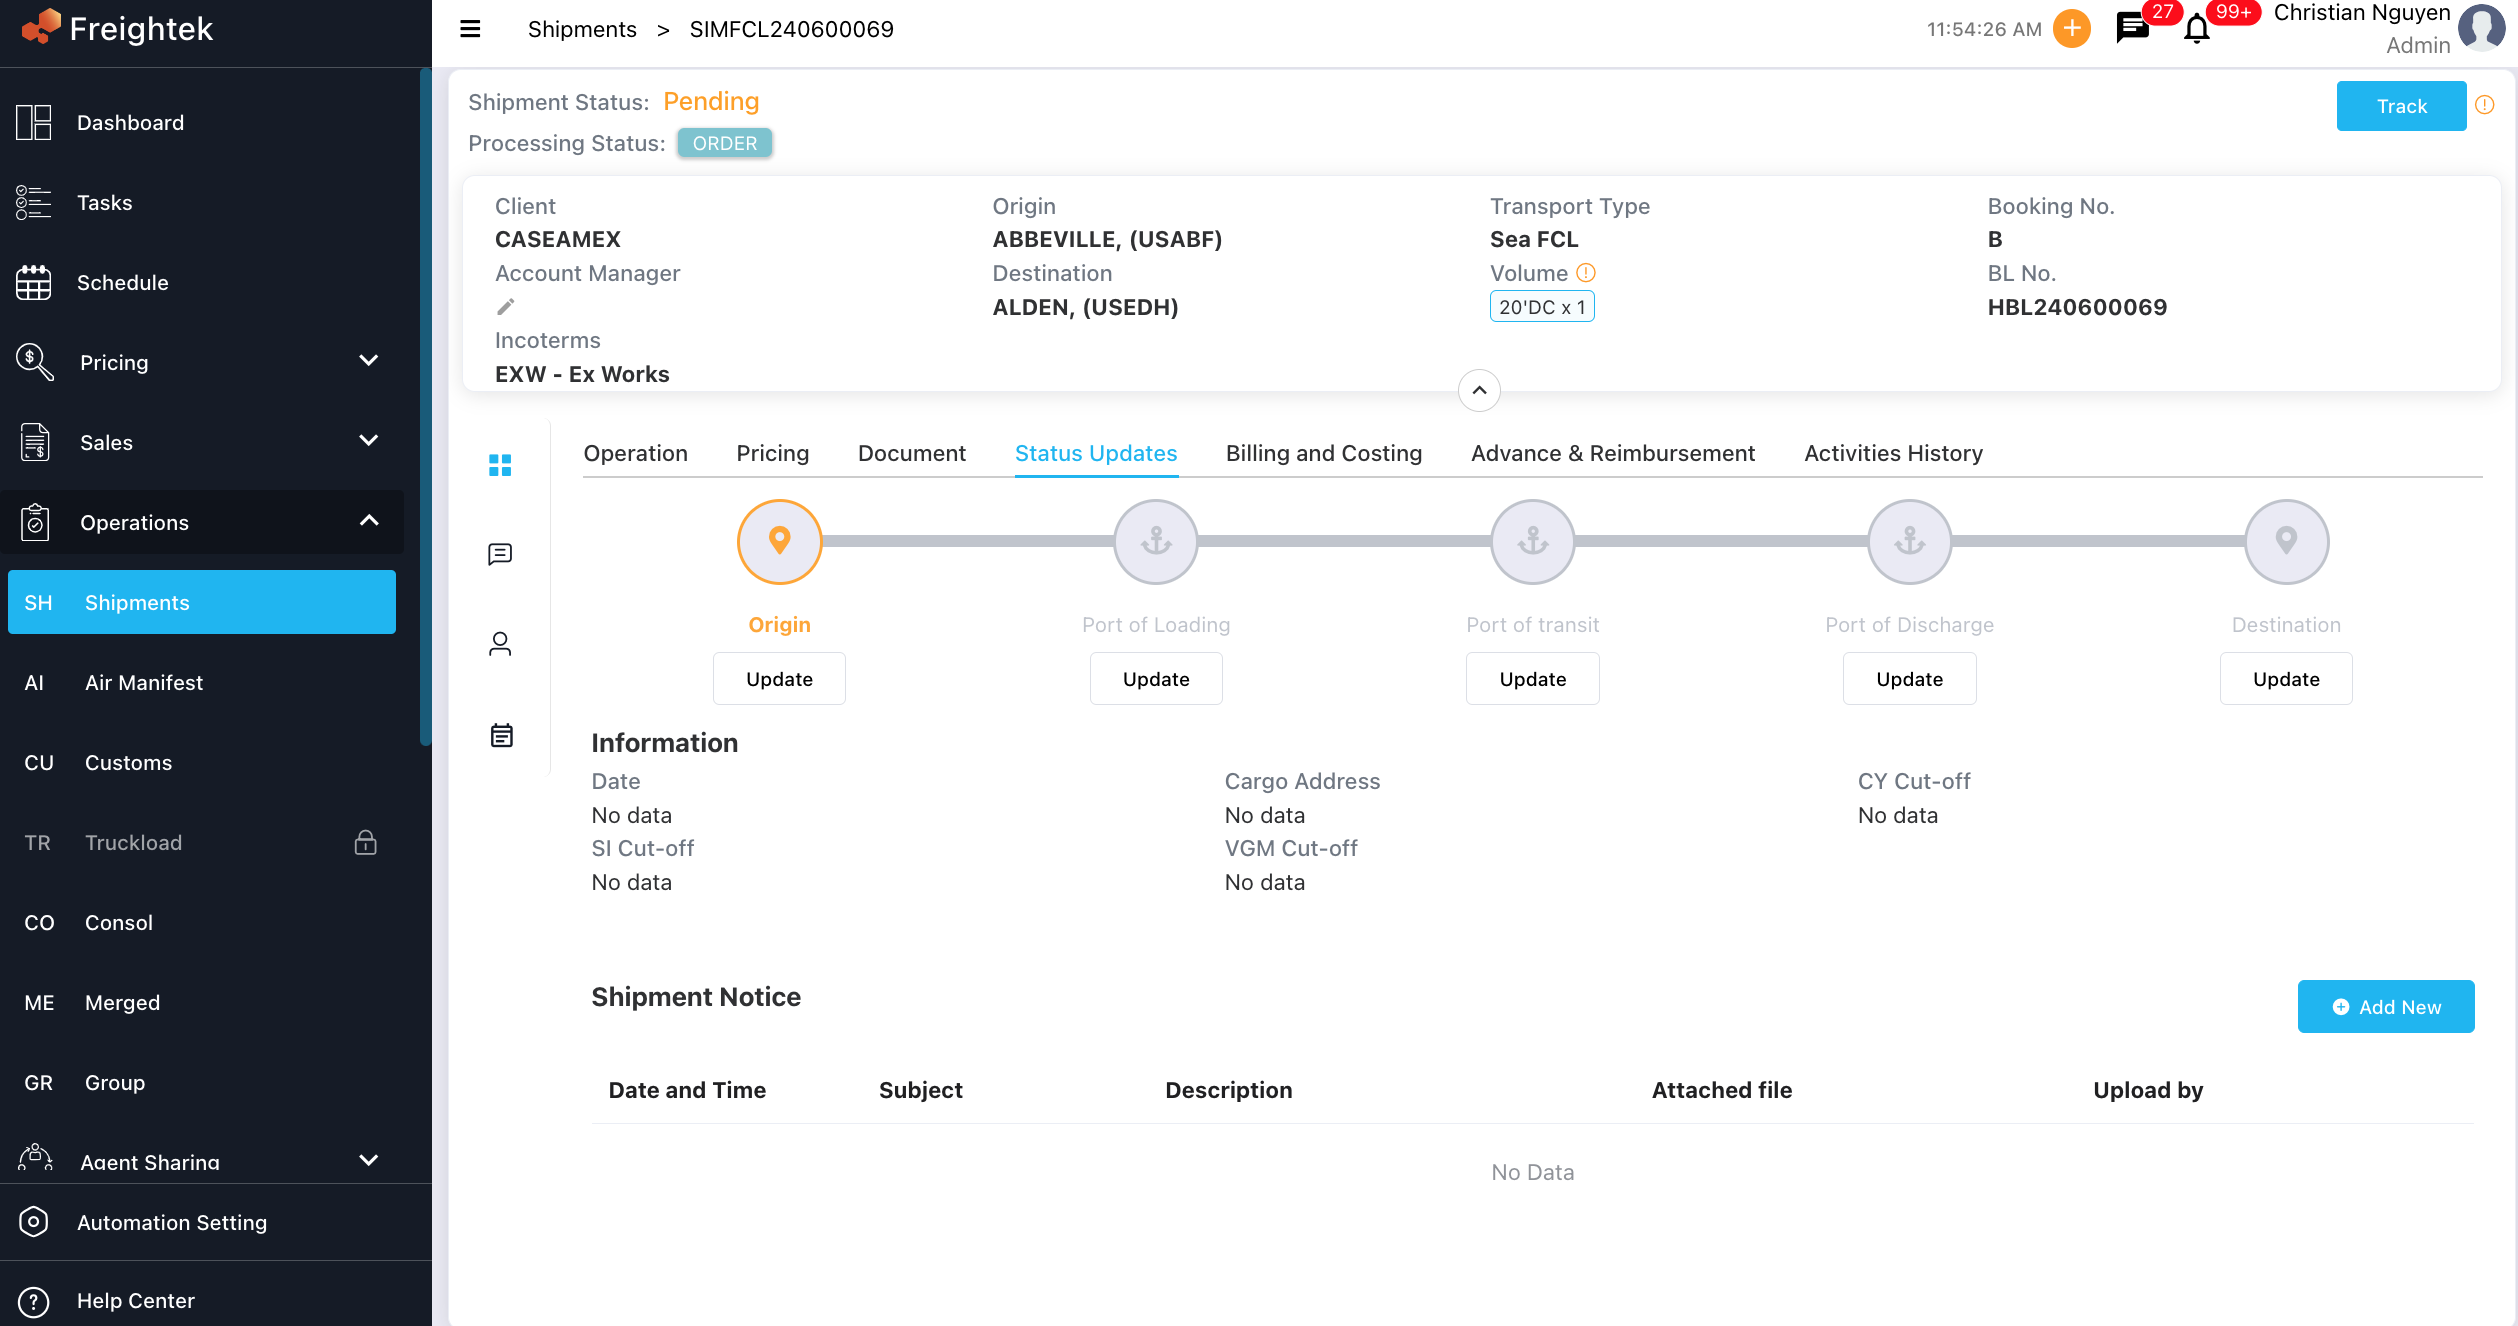Open the notifications bell
The width and height of the screenshot is (2518, 1326).
[2196, 29]
